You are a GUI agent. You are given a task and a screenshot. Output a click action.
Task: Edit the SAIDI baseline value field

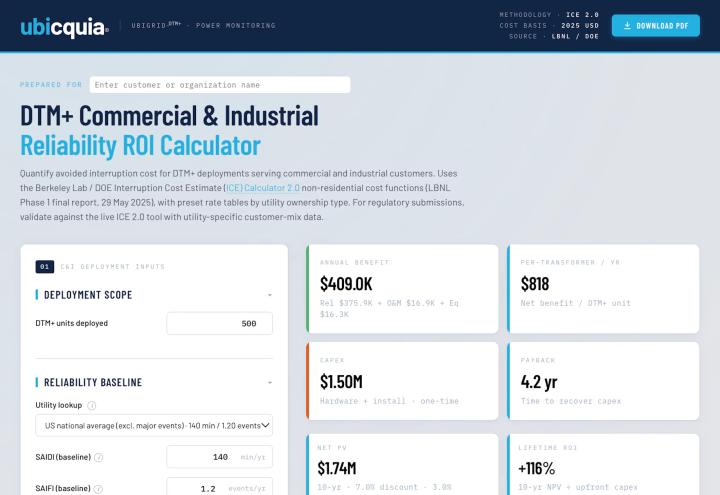[219, 457]
